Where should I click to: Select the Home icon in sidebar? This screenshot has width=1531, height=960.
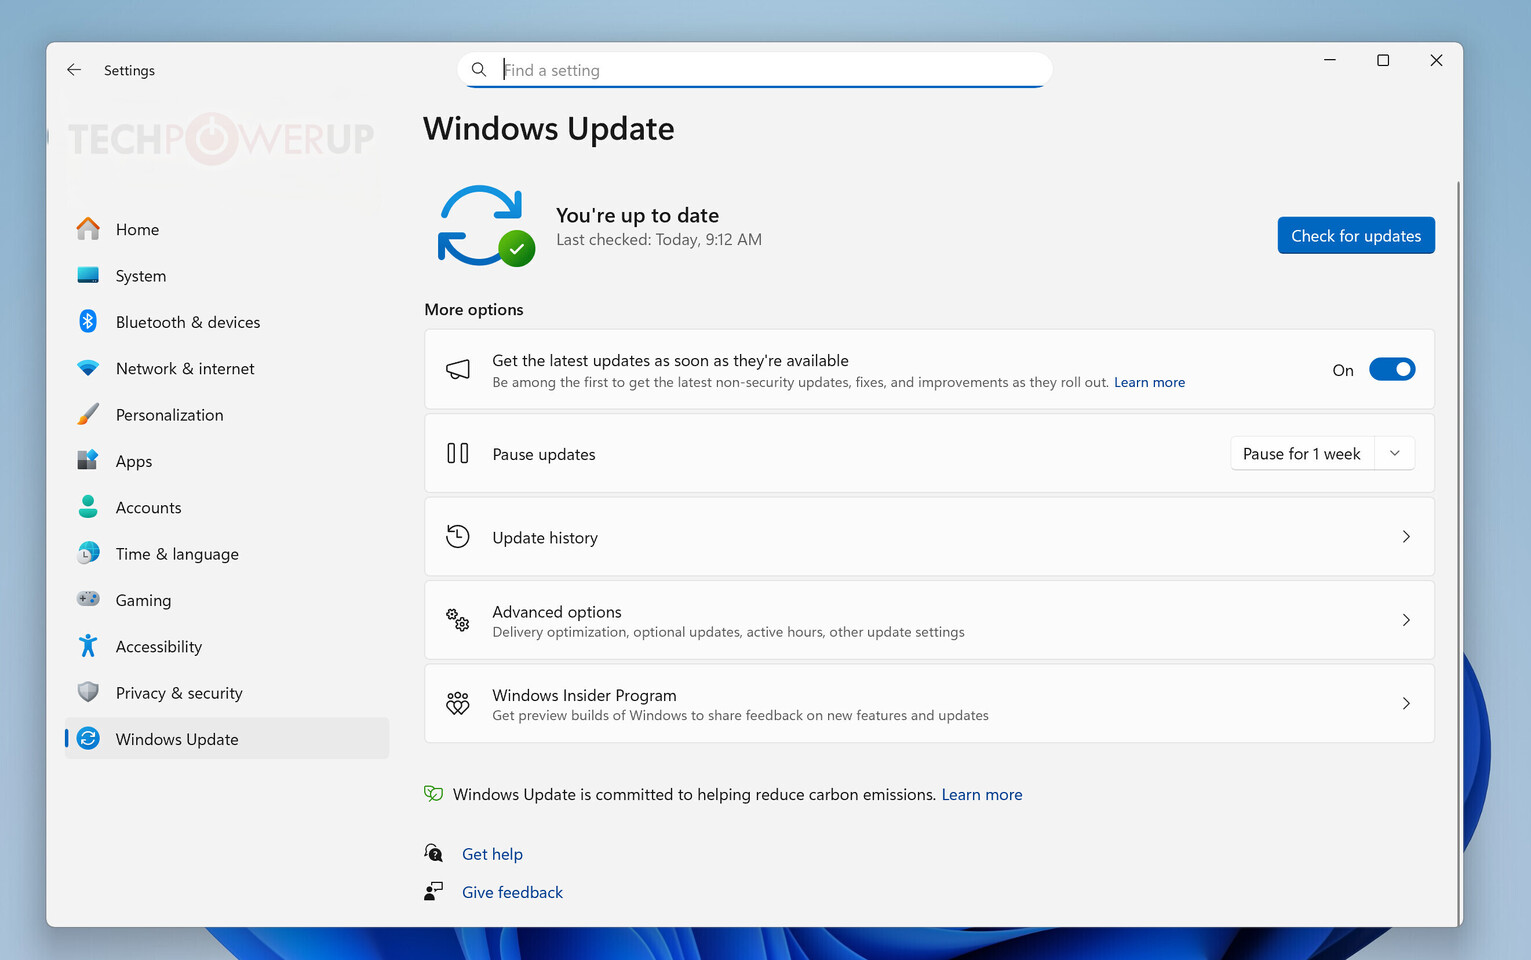click(88, 229)
